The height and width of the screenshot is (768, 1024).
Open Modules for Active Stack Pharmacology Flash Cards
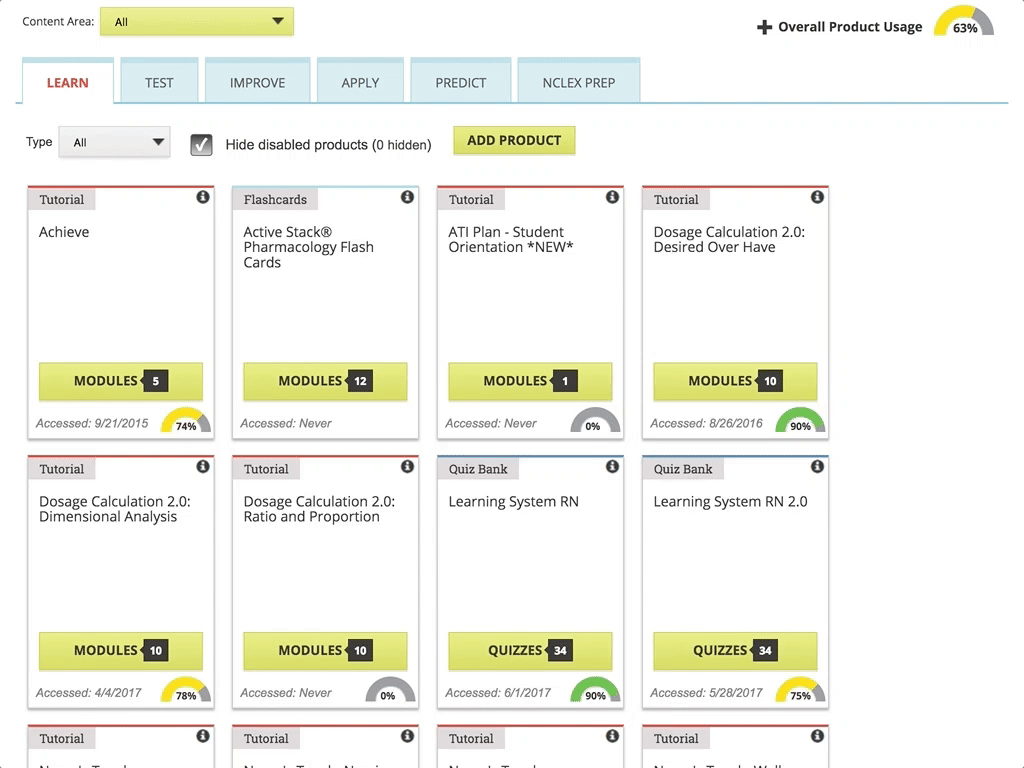click(325, 381)
